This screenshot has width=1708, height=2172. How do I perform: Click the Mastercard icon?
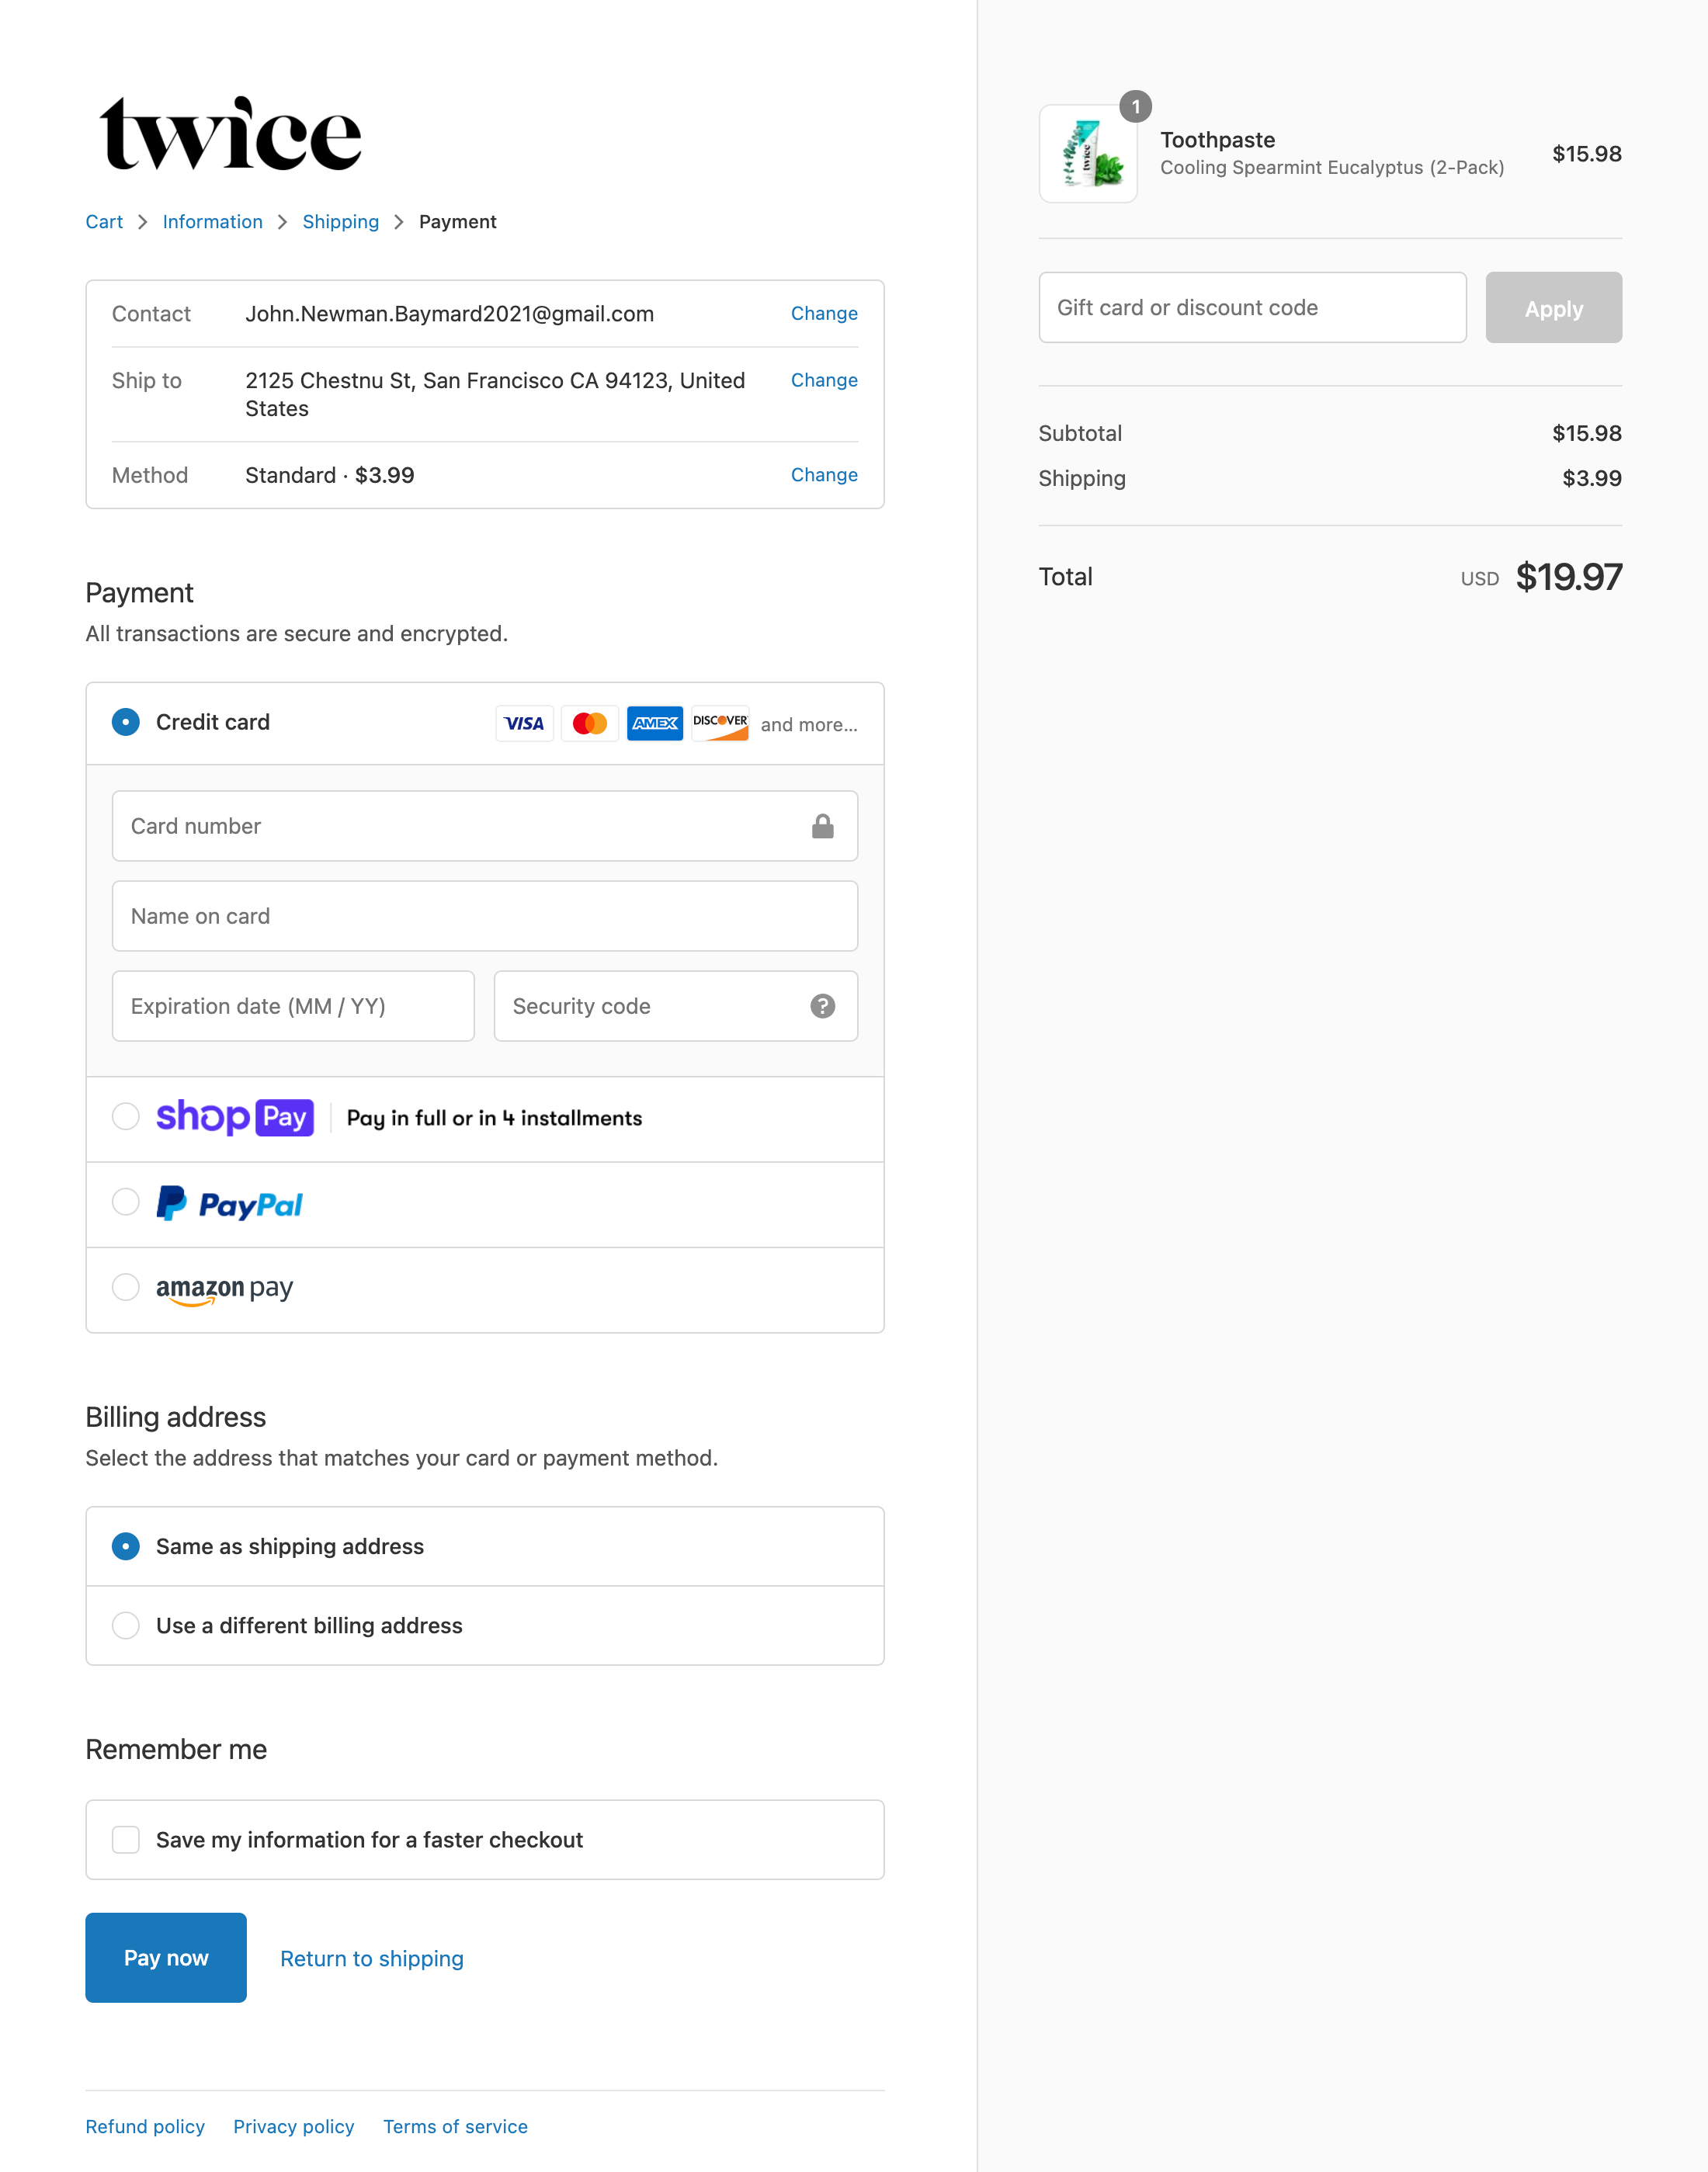tap(589, 723)
